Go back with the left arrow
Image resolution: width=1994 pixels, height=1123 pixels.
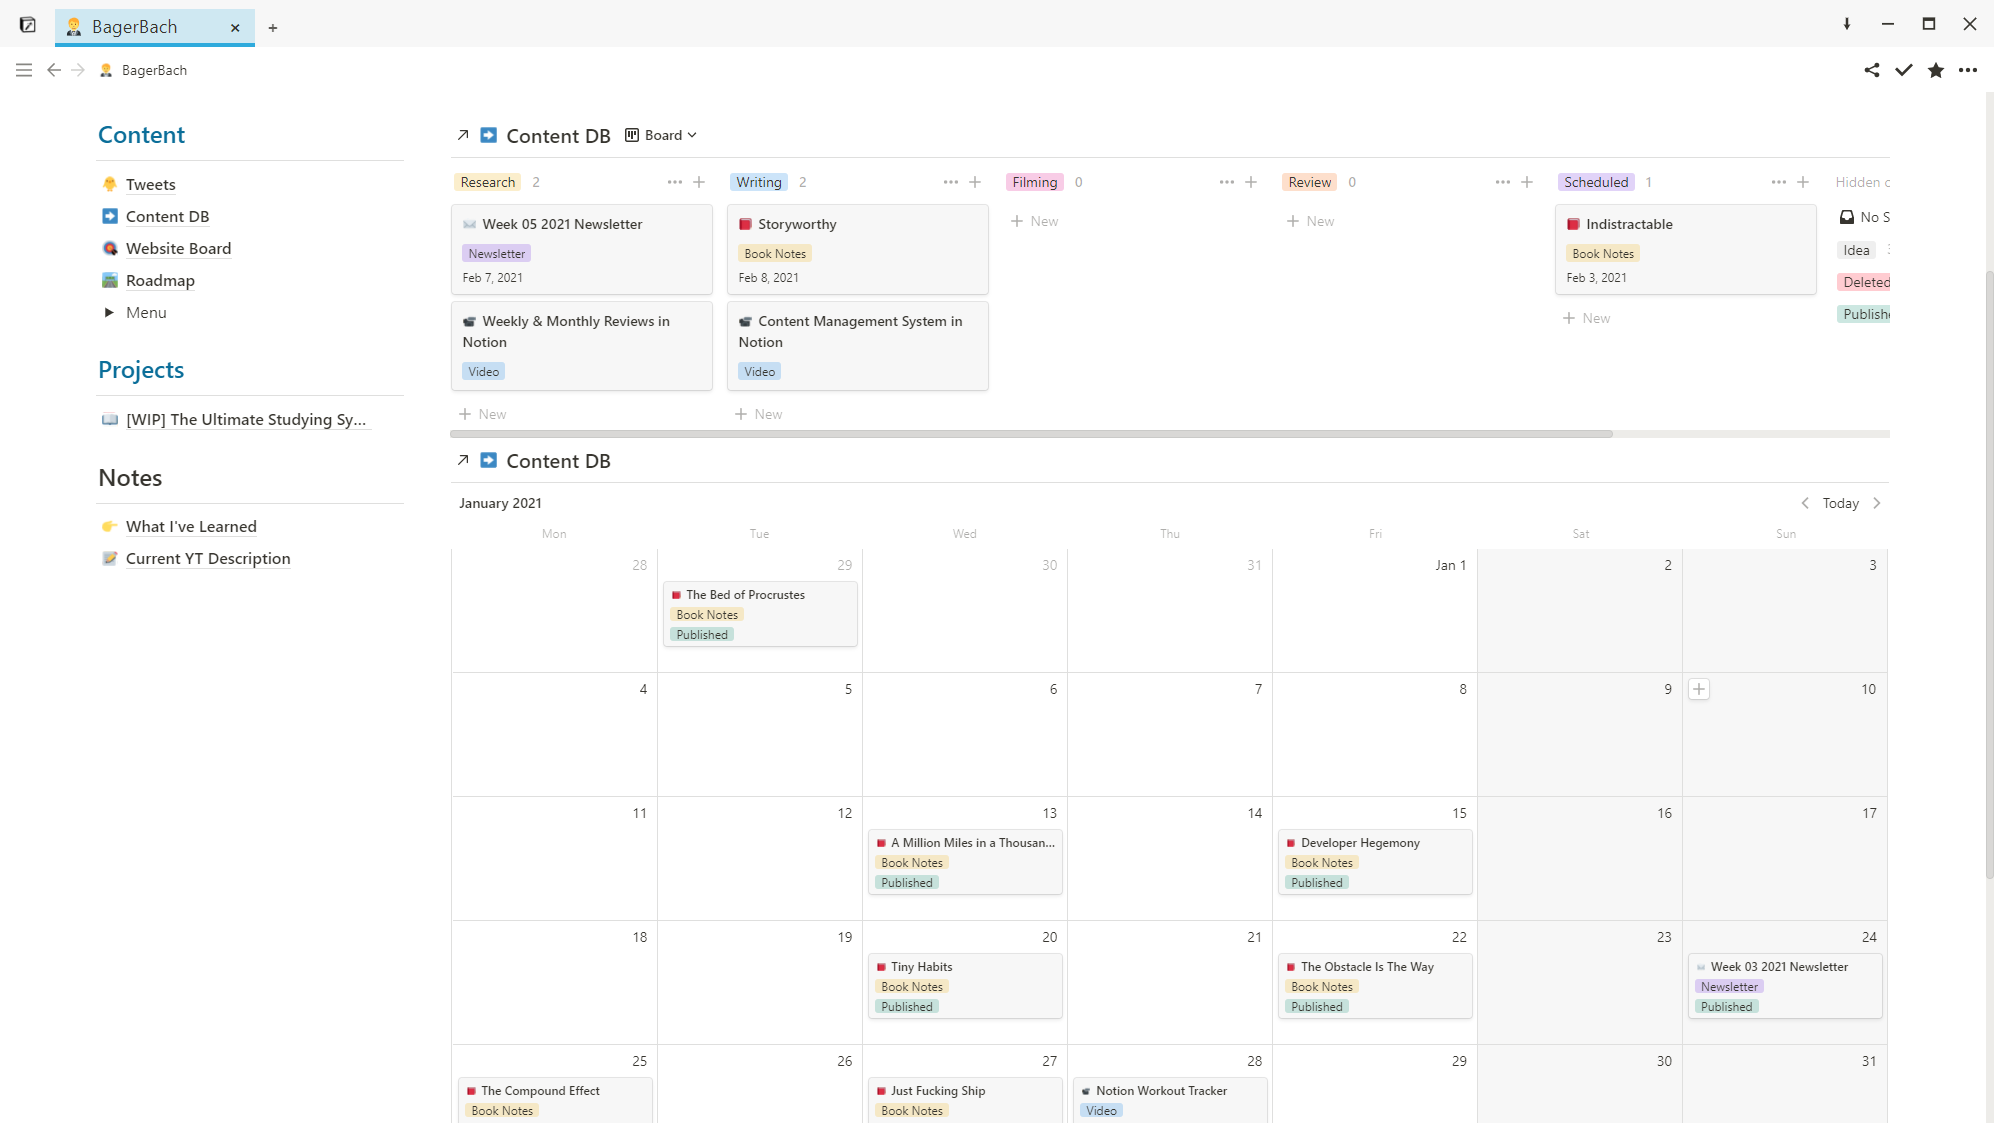tap(54, 70)
